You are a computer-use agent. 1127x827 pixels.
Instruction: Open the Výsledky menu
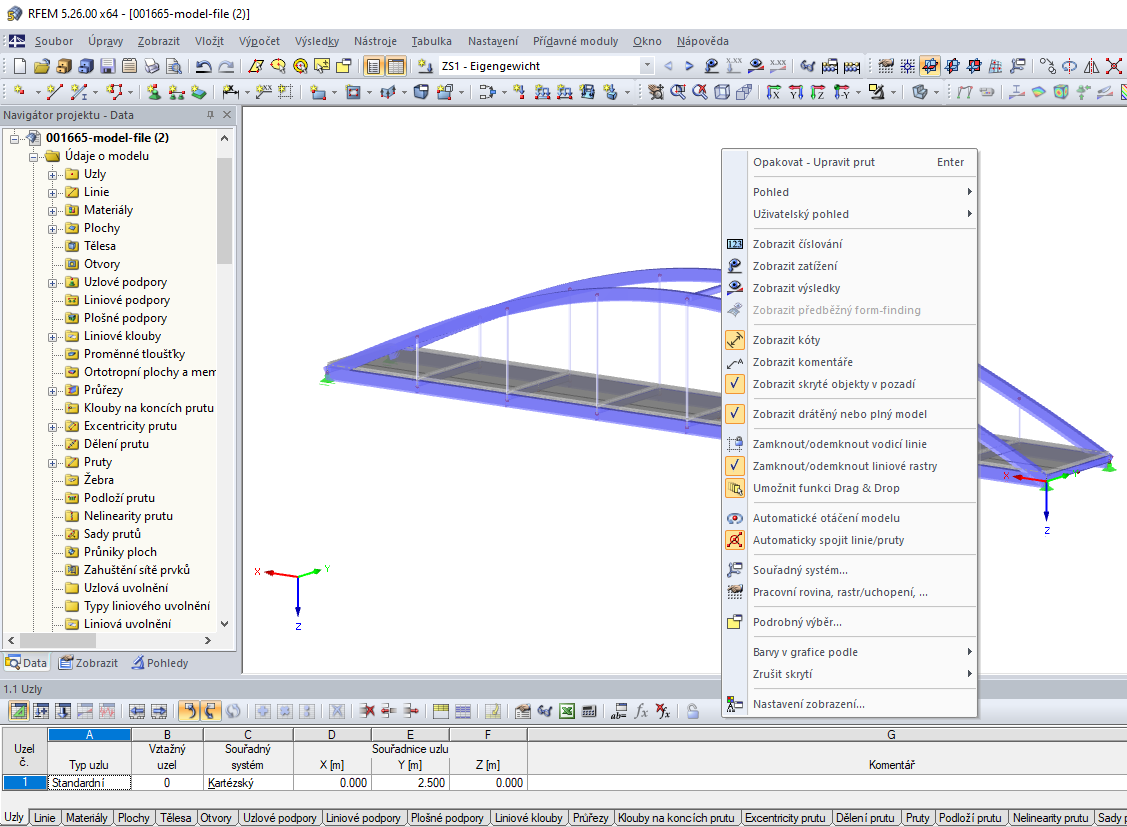[316, 42]
